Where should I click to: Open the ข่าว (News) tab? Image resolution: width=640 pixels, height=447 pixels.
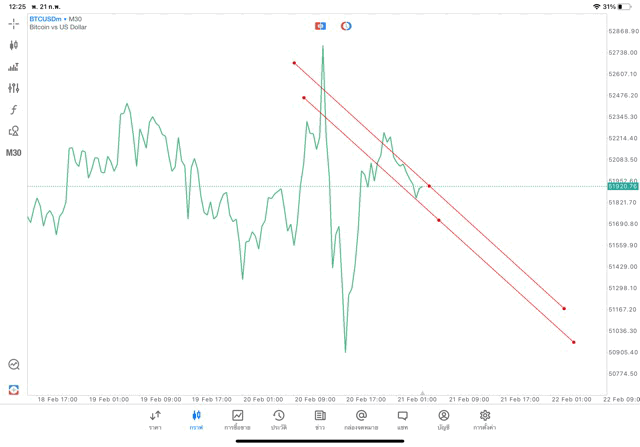[320, 419]
